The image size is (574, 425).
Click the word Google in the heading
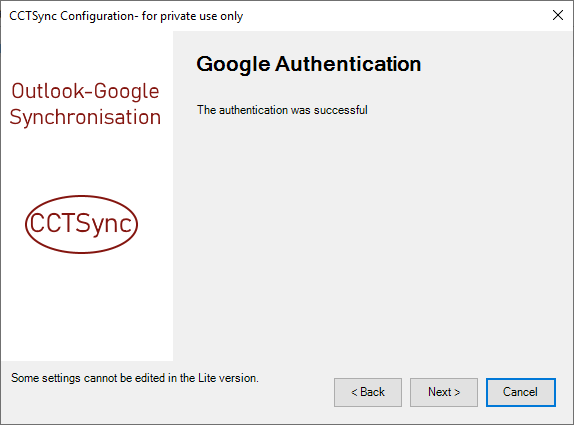tap(233, 64)
